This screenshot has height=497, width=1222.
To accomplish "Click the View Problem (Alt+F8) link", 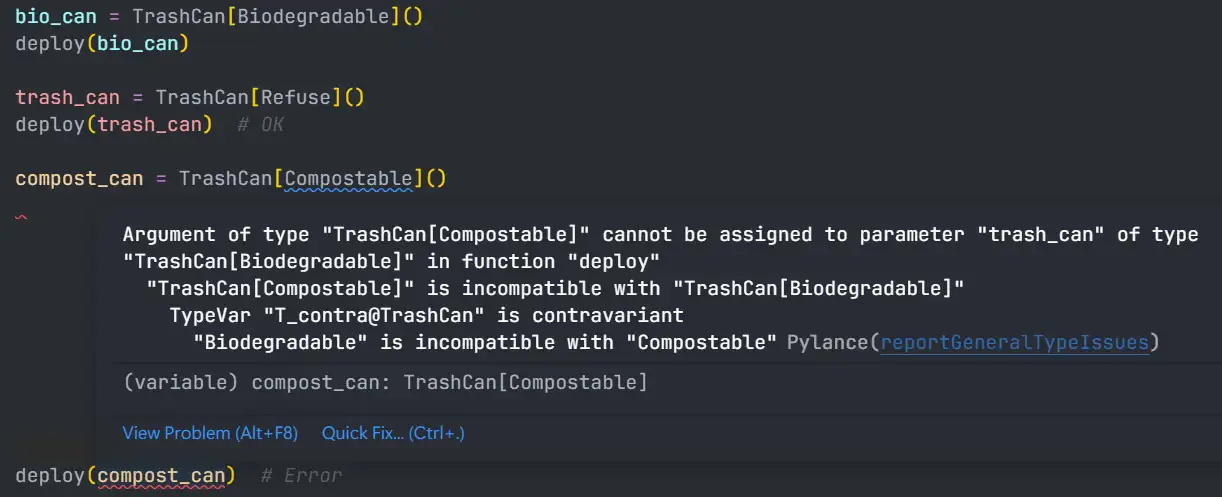I will click(x=210, y=434).
